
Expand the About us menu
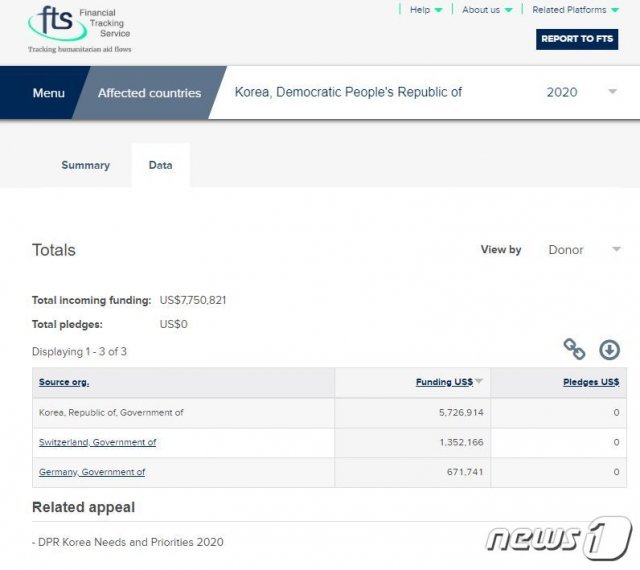pyautogui.click(x=487, y=10)
